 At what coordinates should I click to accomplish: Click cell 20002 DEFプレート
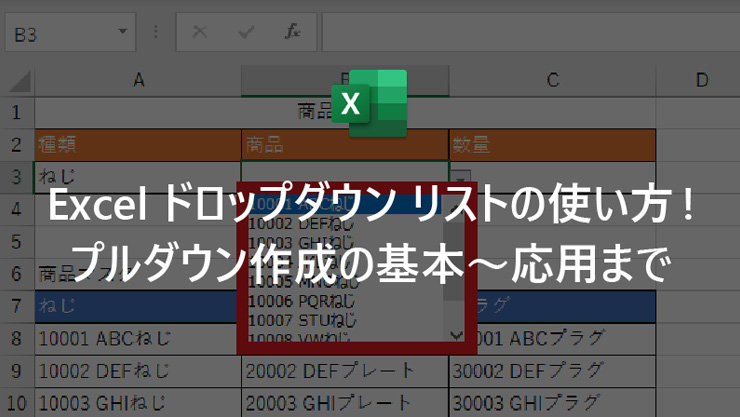tap(345, 371)
